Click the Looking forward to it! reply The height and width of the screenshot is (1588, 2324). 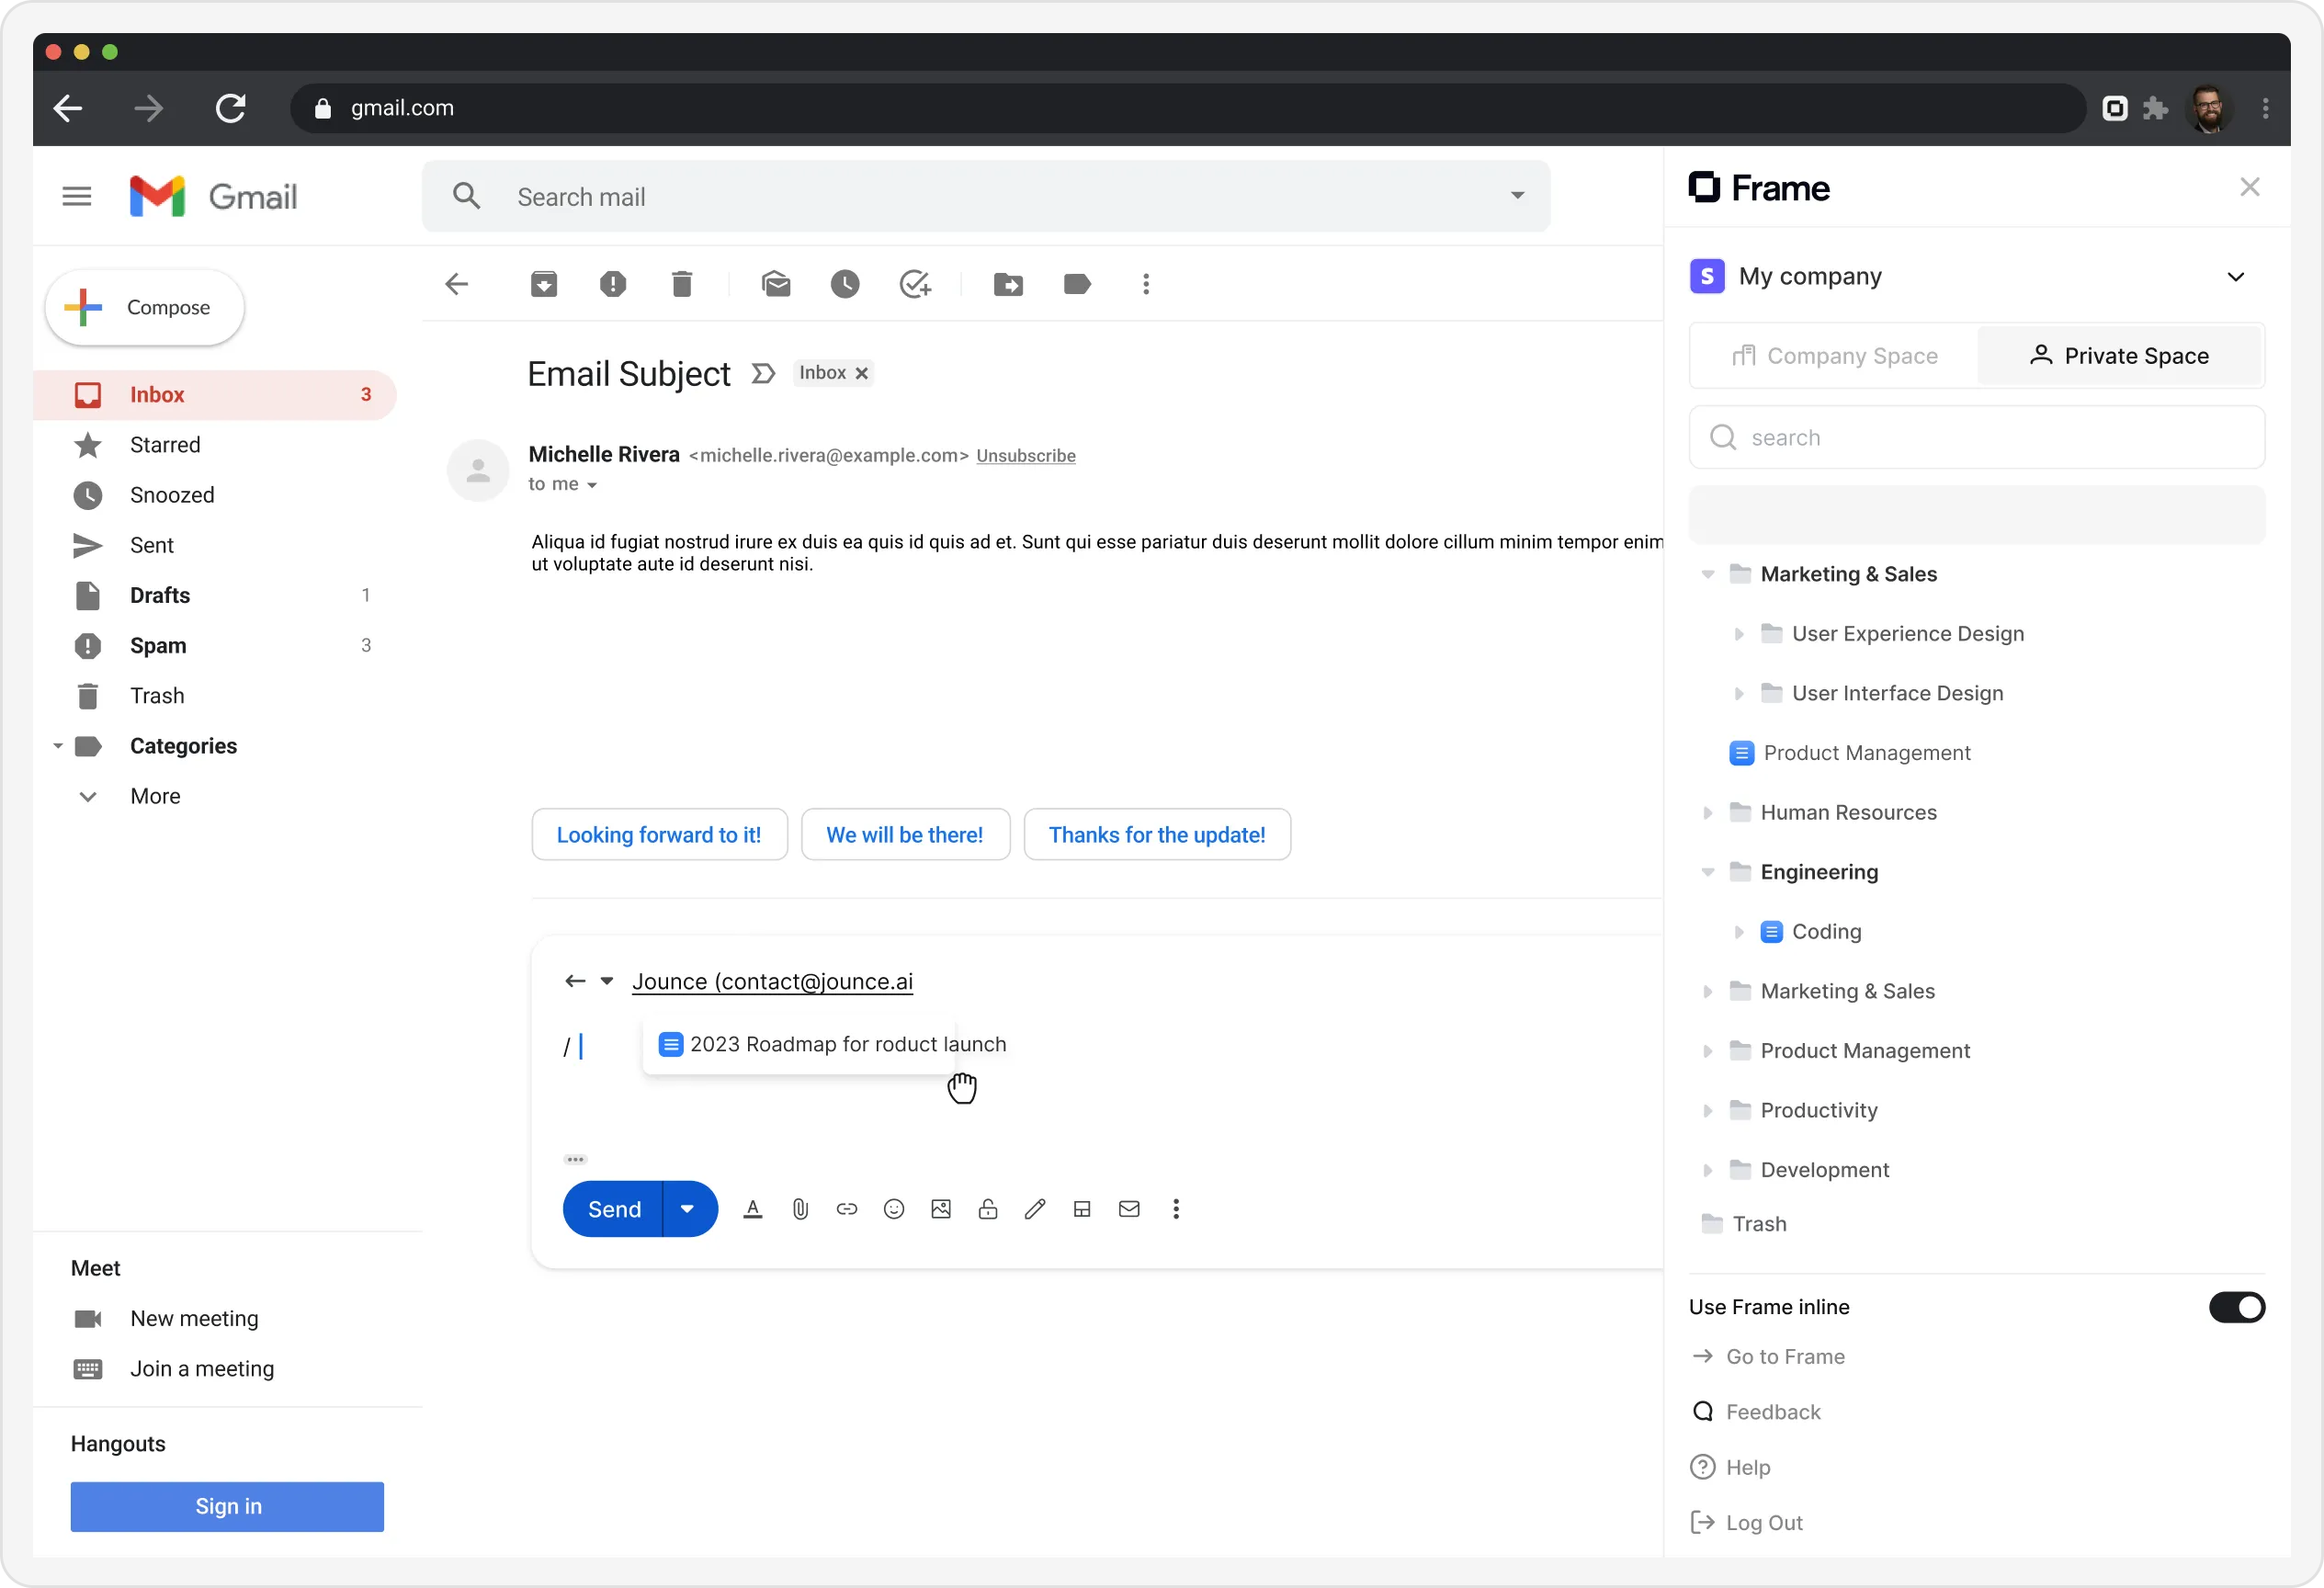tap(659, 835)
